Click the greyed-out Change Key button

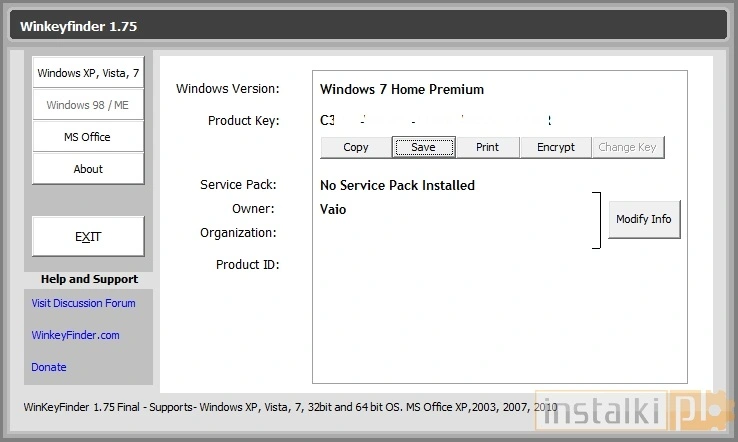coord(627,147)
